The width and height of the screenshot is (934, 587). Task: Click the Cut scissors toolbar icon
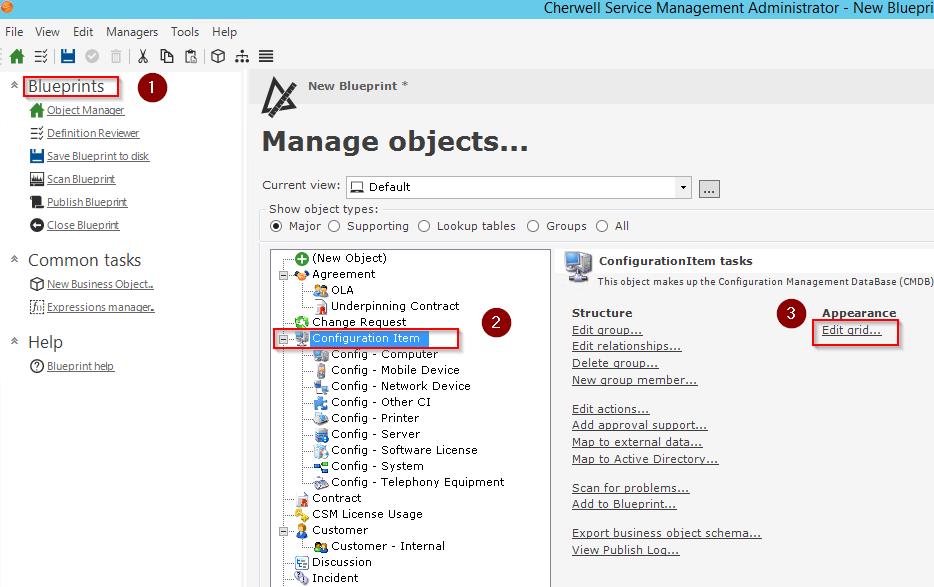point(143,56)
